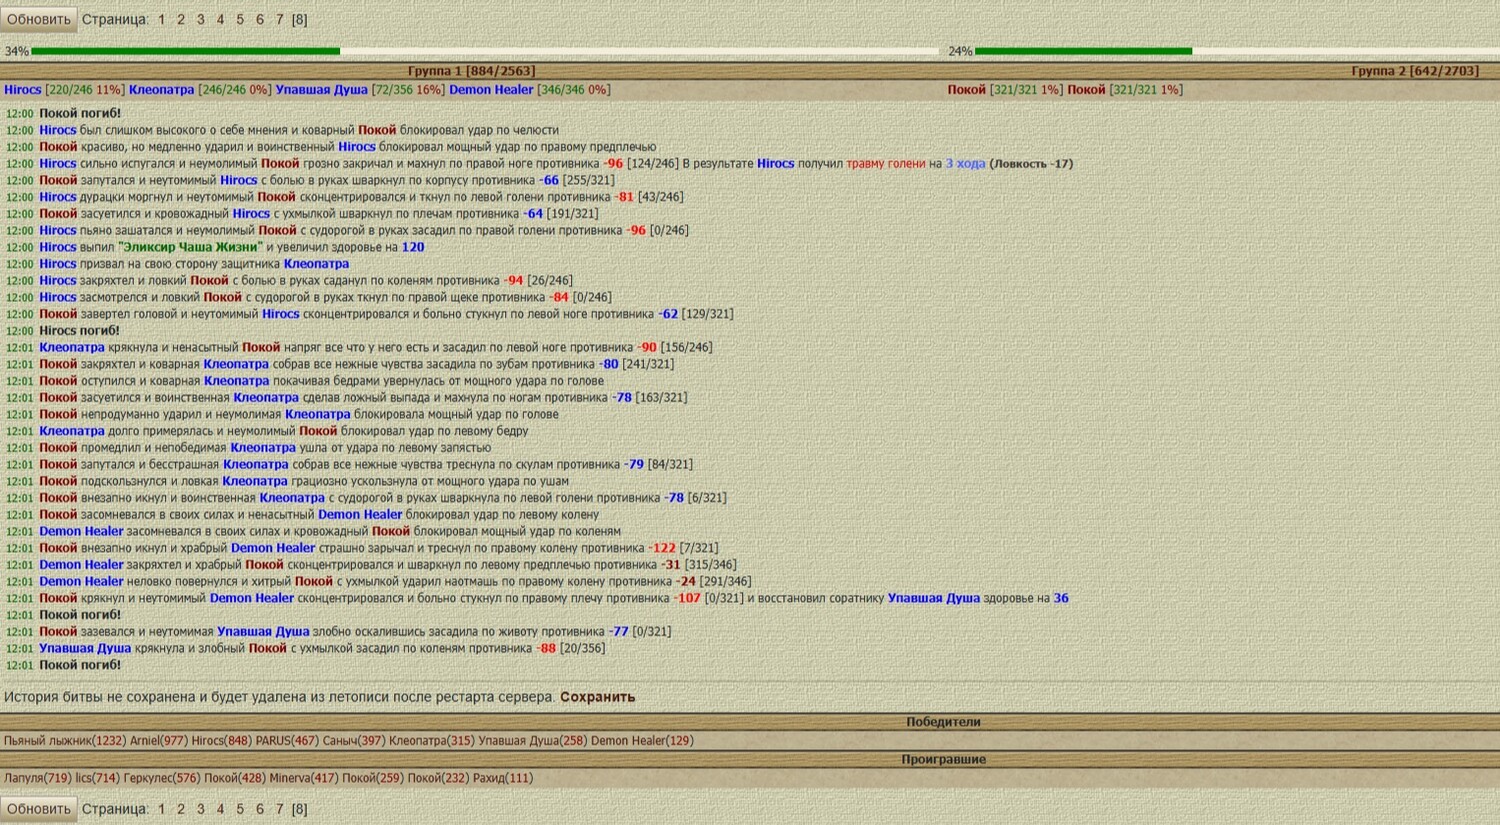The height and width of the screenshot is (825, 1500).
Task: Click Minerva in the Проигравшие list
Action: (289, 778)
